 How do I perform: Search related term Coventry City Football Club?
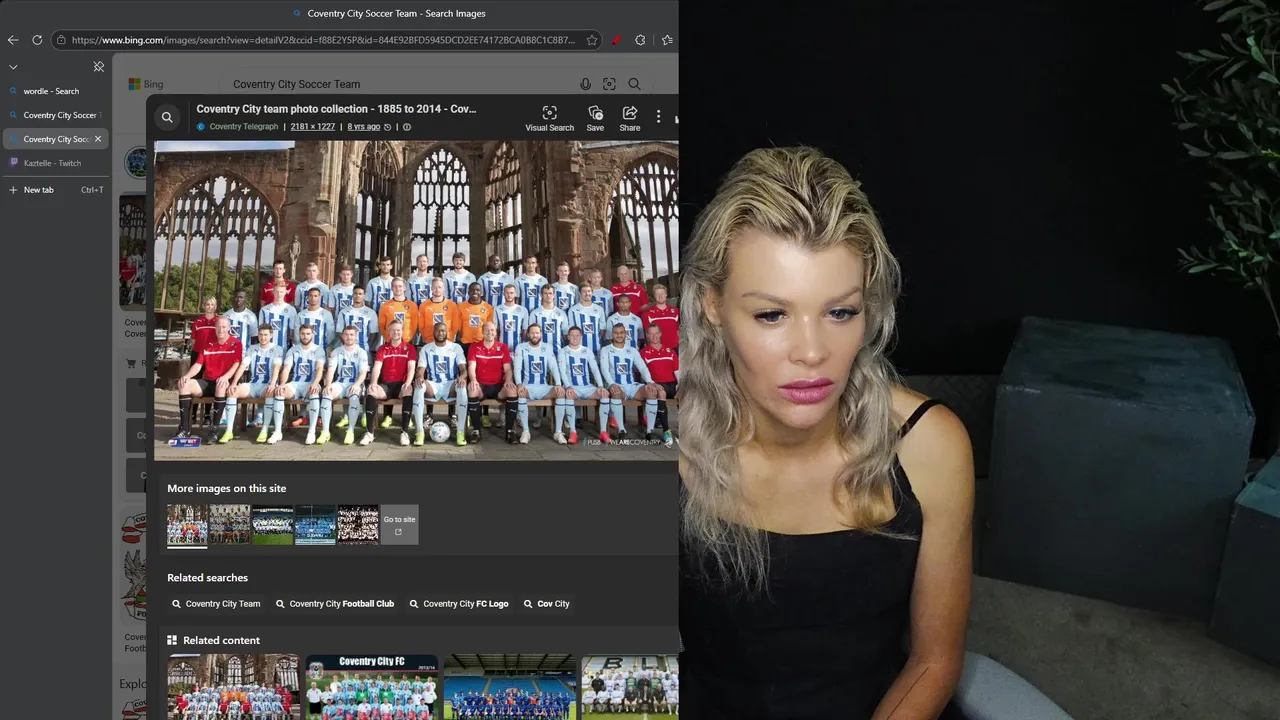coord(335,604)
